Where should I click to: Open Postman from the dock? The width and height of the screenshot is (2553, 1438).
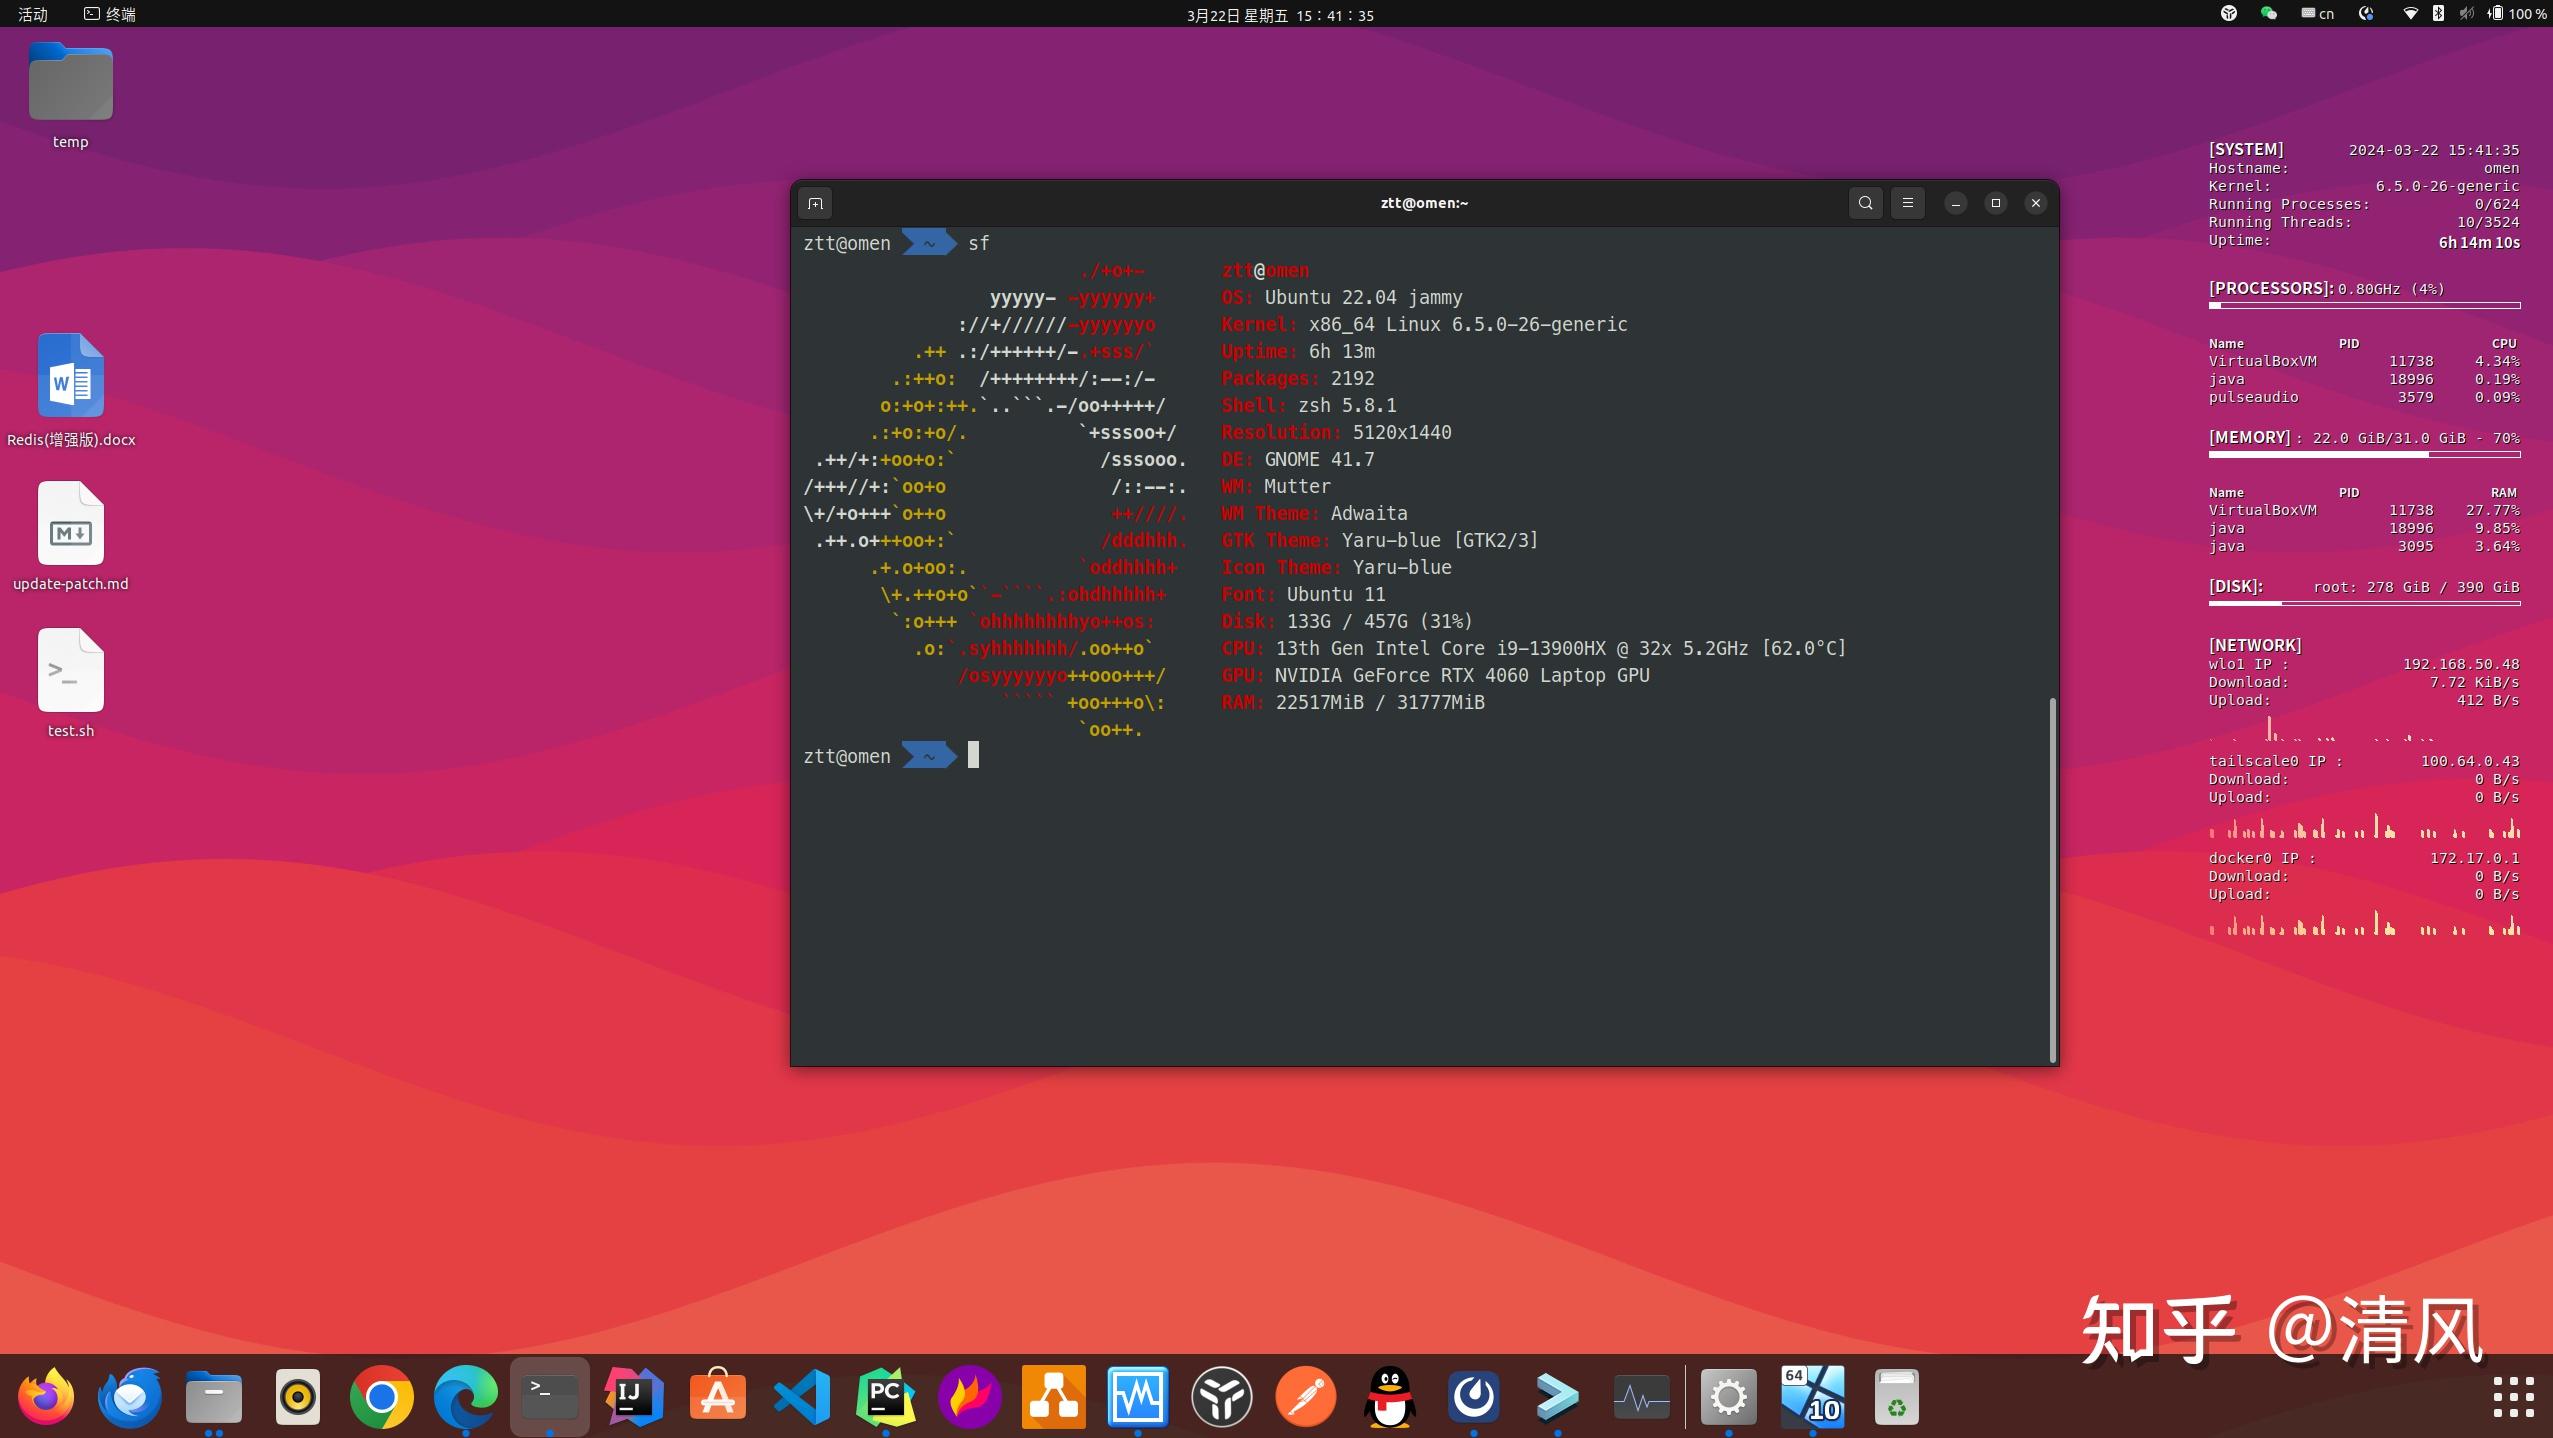coord(1305,1396)
